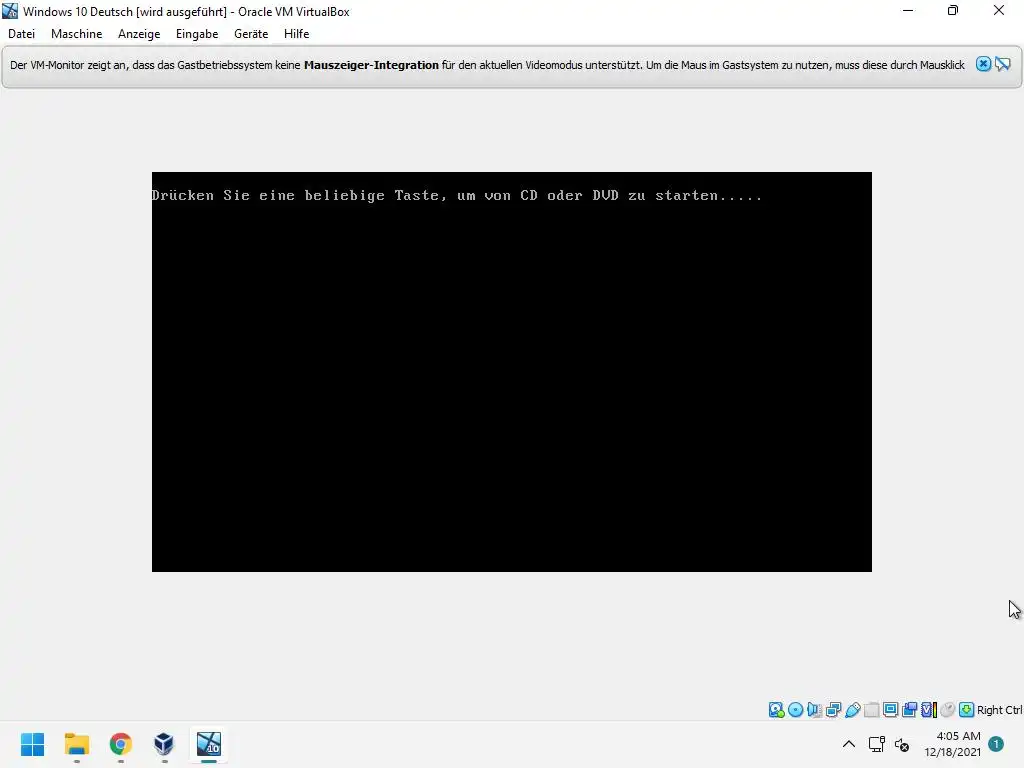
Task: Click the recording status icon
Action: 909,710
